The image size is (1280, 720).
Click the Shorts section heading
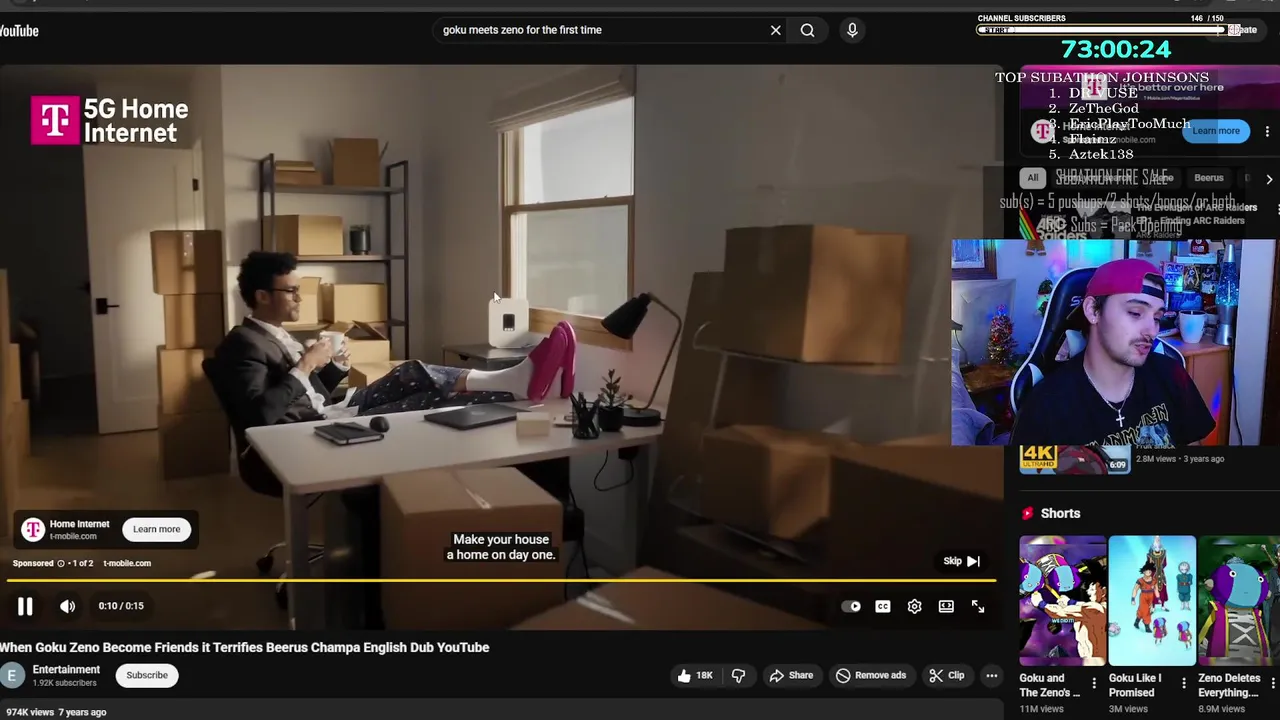[1060, 513]
